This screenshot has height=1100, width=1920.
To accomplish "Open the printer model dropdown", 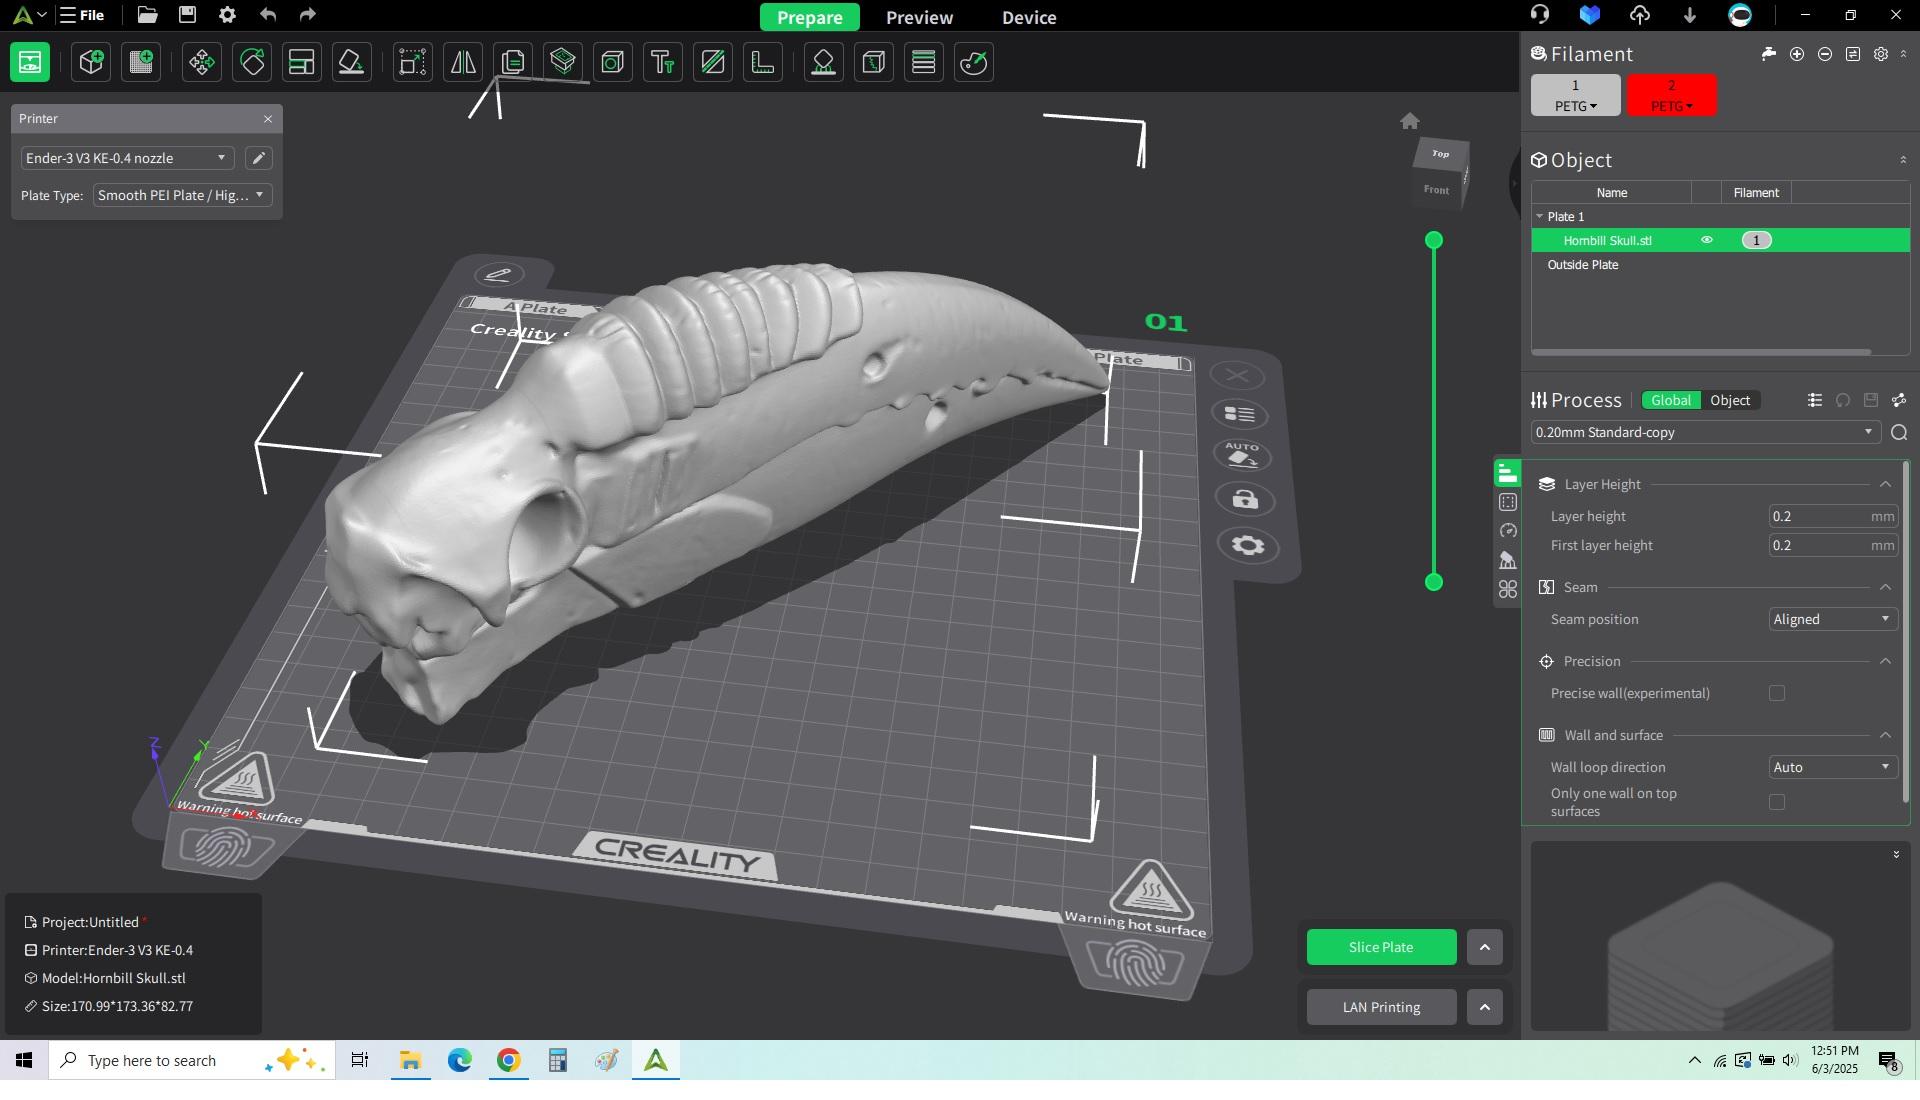I will pyautogui.click(x=126, y=158).
